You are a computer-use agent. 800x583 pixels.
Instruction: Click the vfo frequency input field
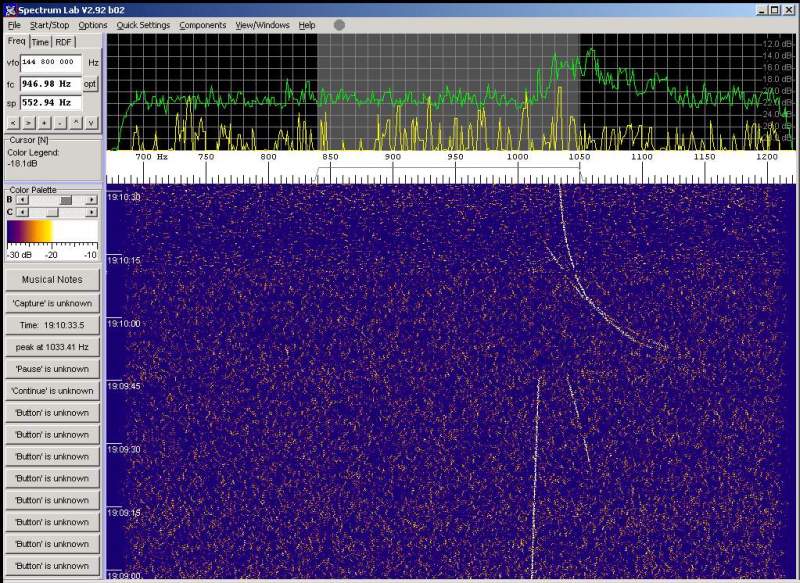click(50, 62)
